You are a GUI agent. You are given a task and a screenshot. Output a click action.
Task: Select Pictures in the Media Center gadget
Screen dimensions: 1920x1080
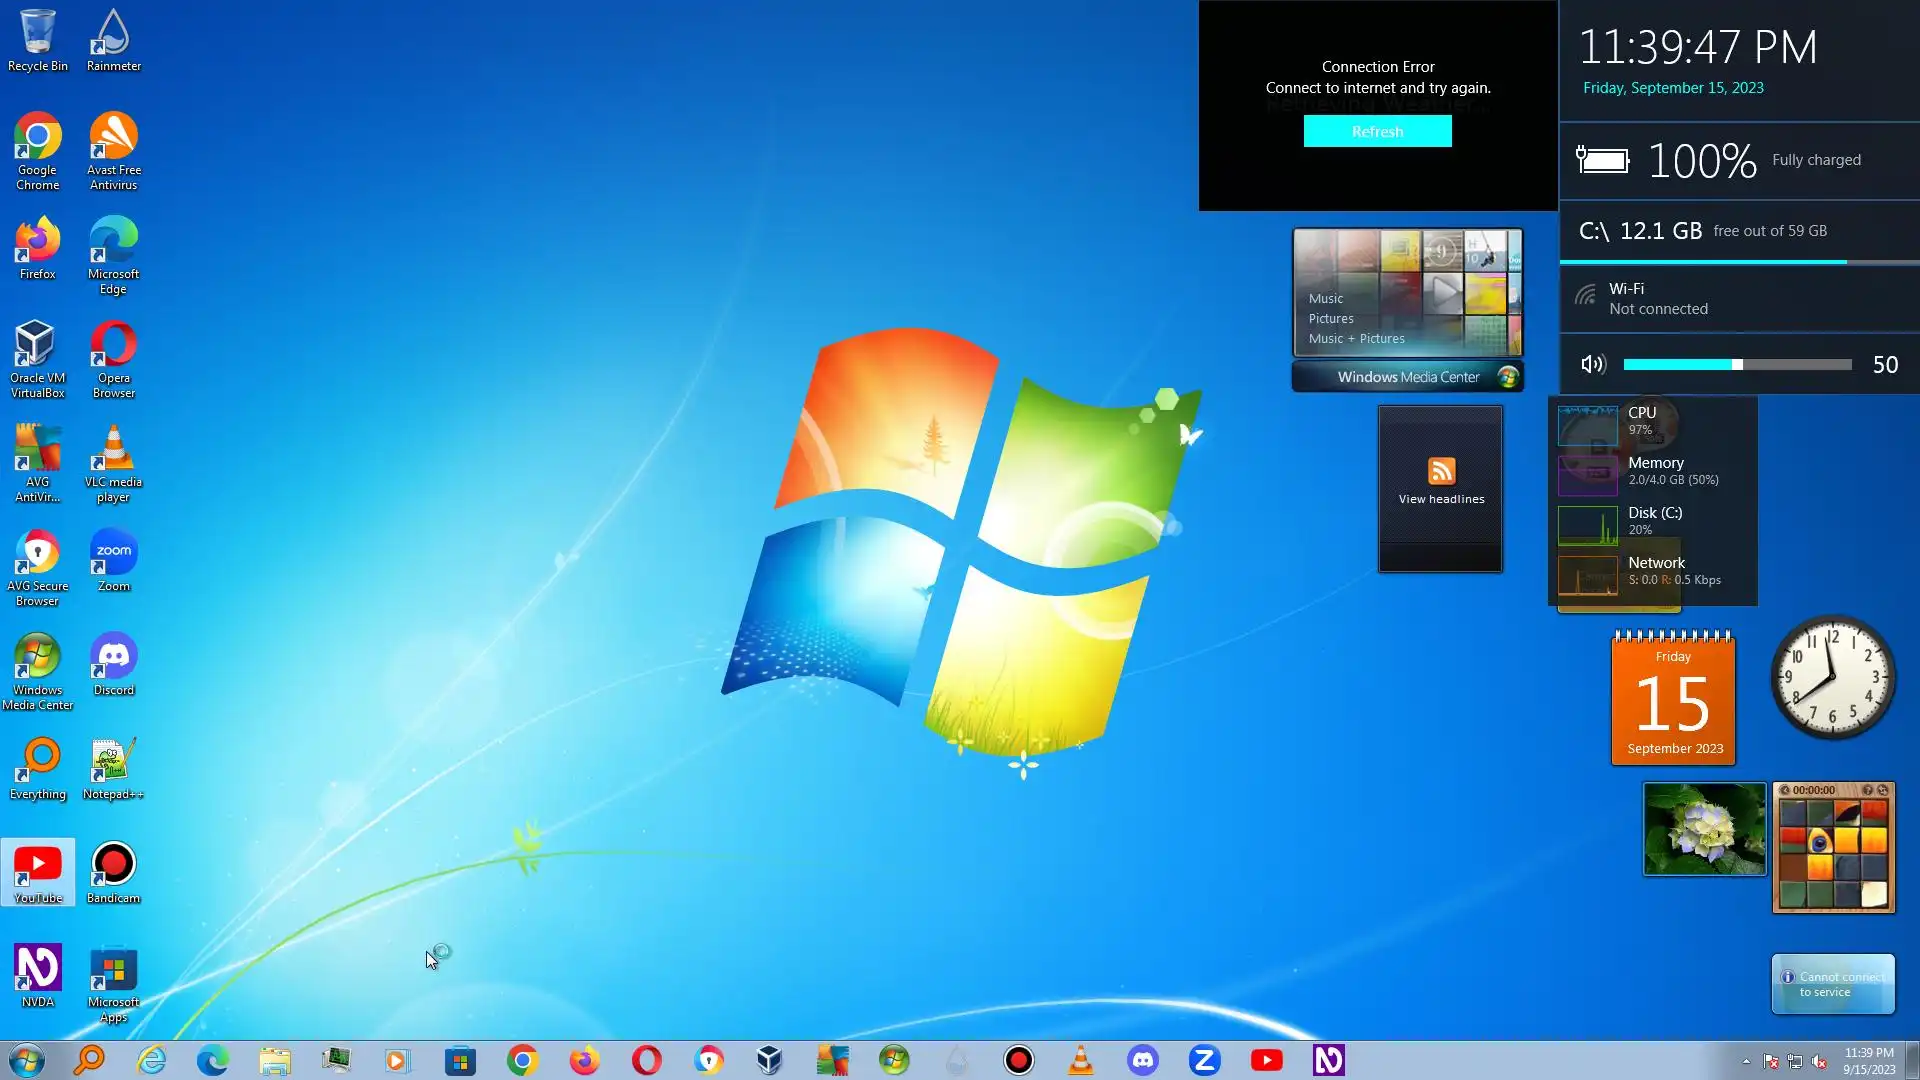[1330, 319]
